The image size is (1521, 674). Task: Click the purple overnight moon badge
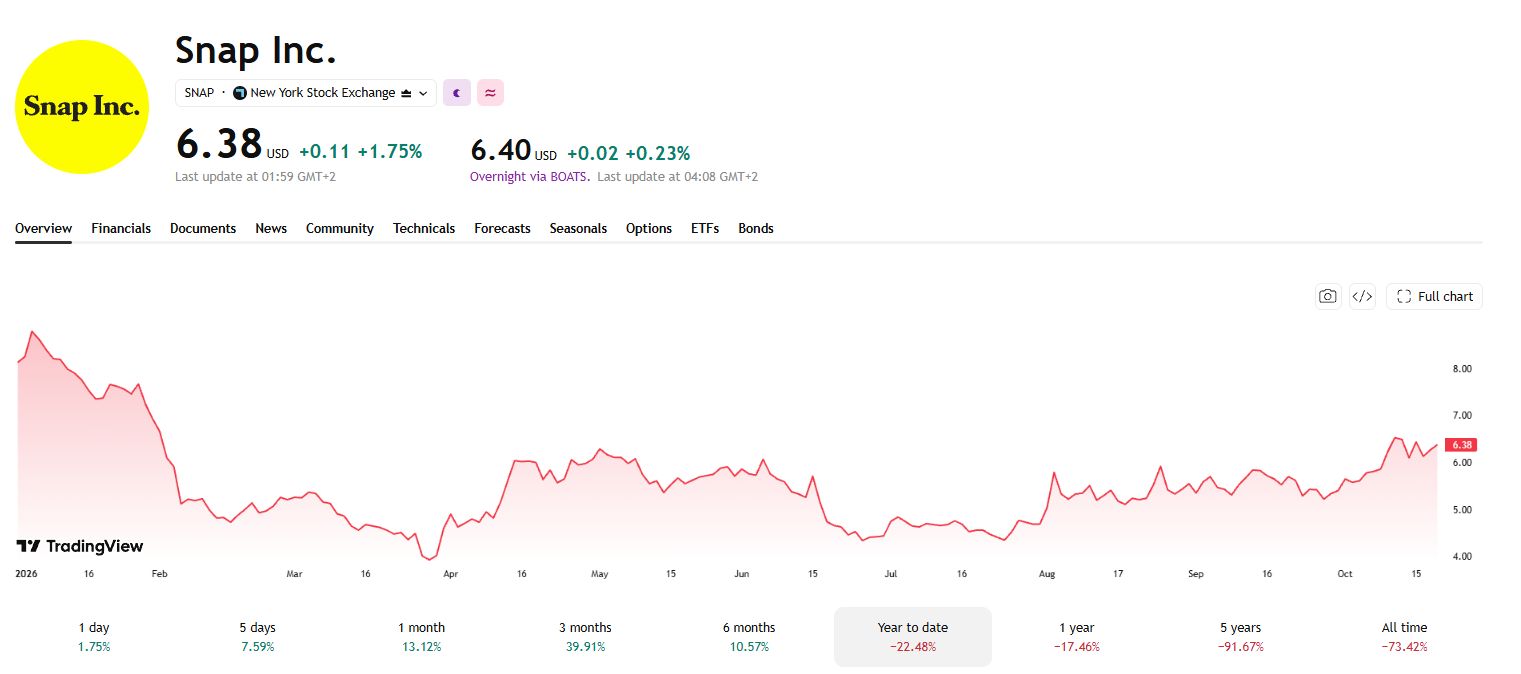click(x=457, y=93)
